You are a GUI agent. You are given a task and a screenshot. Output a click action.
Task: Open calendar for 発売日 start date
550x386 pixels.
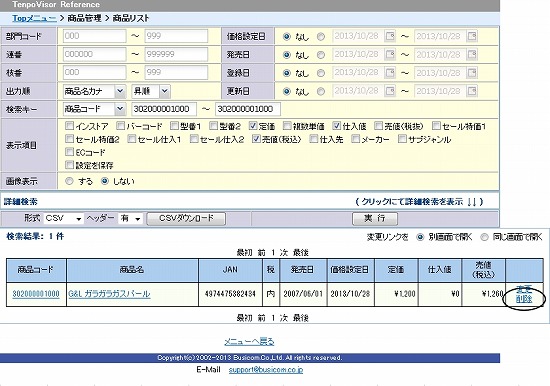[390, 54]
